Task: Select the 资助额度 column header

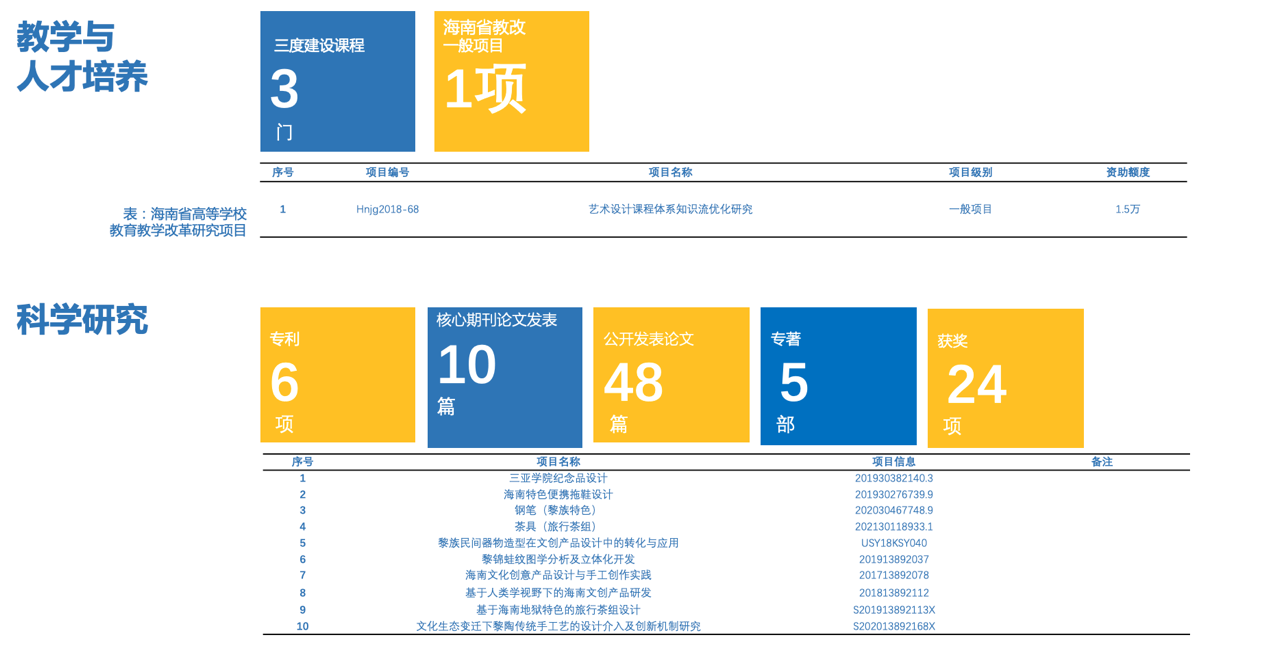Action: click(x=1127, y=172)
